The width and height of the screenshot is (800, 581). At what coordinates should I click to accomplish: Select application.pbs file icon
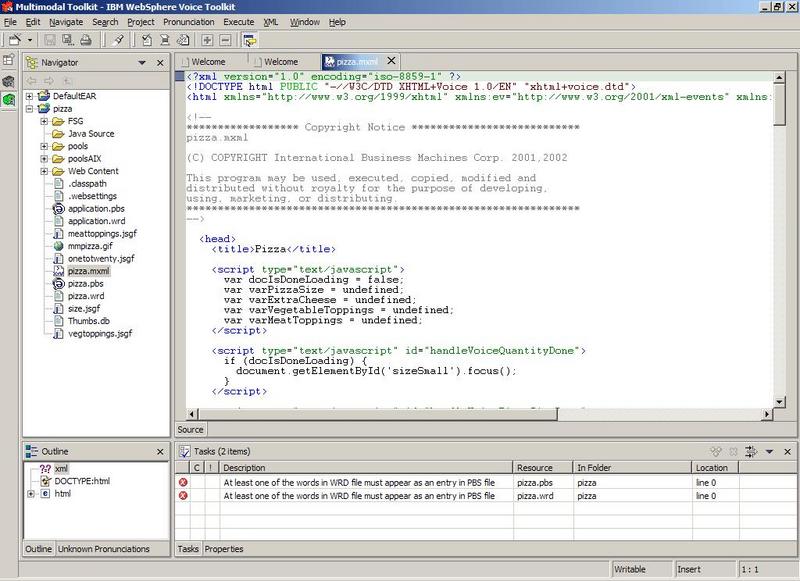[x=59, y=209]
